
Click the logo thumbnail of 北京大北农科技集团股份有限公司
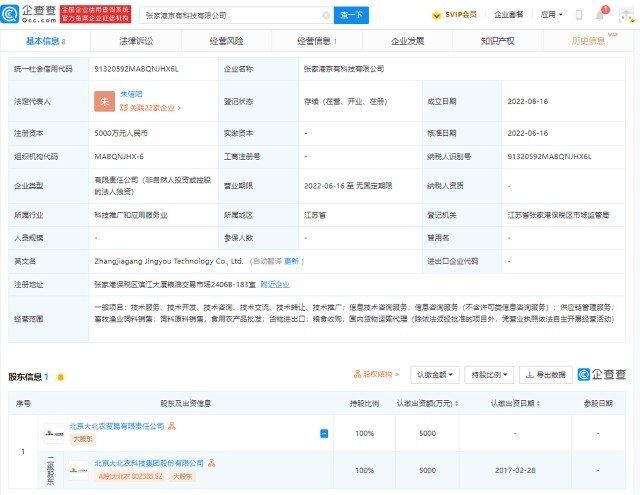point(78,470)
